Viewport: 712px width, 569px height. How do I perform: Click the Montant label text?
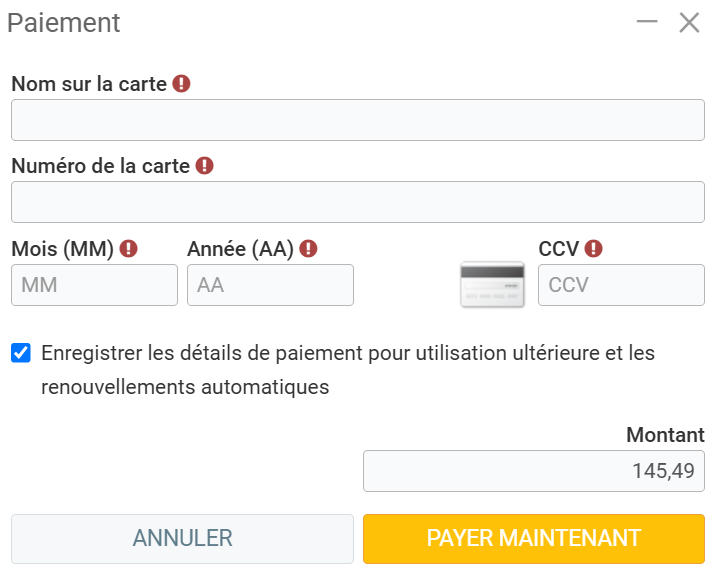(x=665, y=435)
